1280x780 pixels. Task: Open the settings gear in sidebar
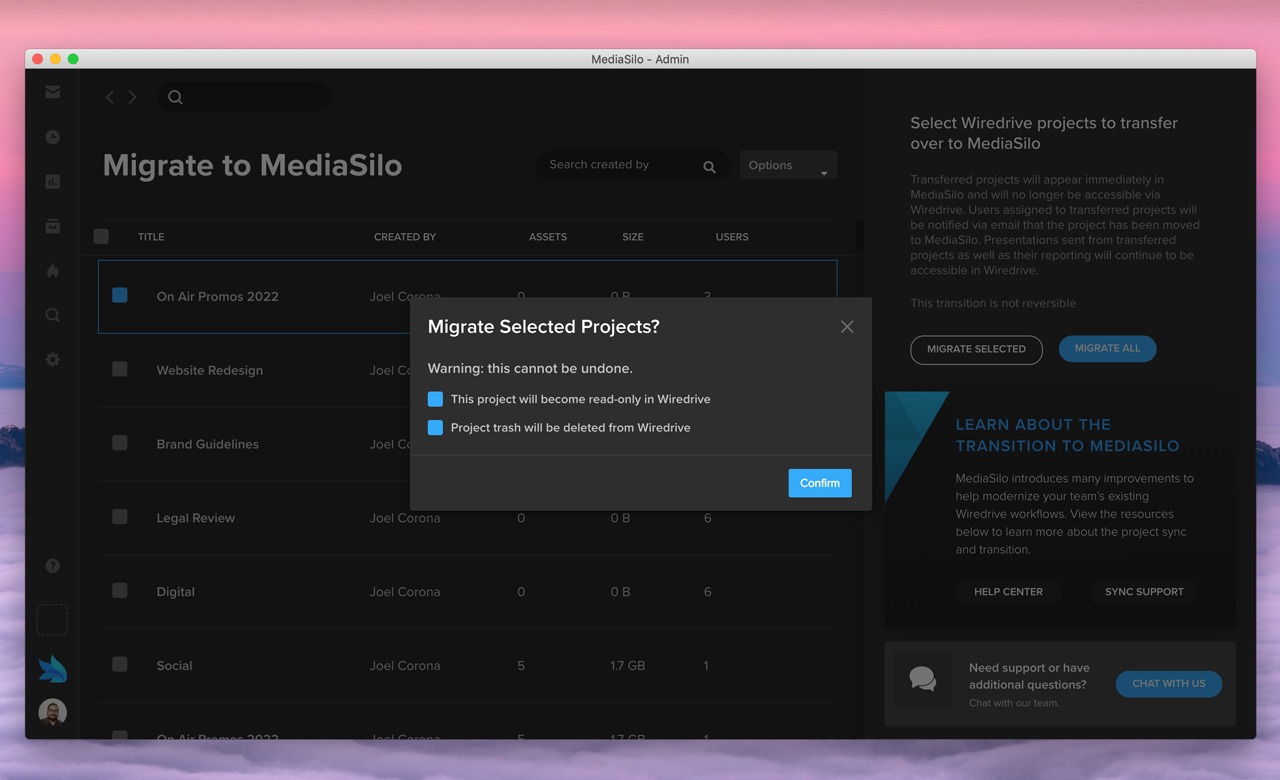(x=53, y=359)
